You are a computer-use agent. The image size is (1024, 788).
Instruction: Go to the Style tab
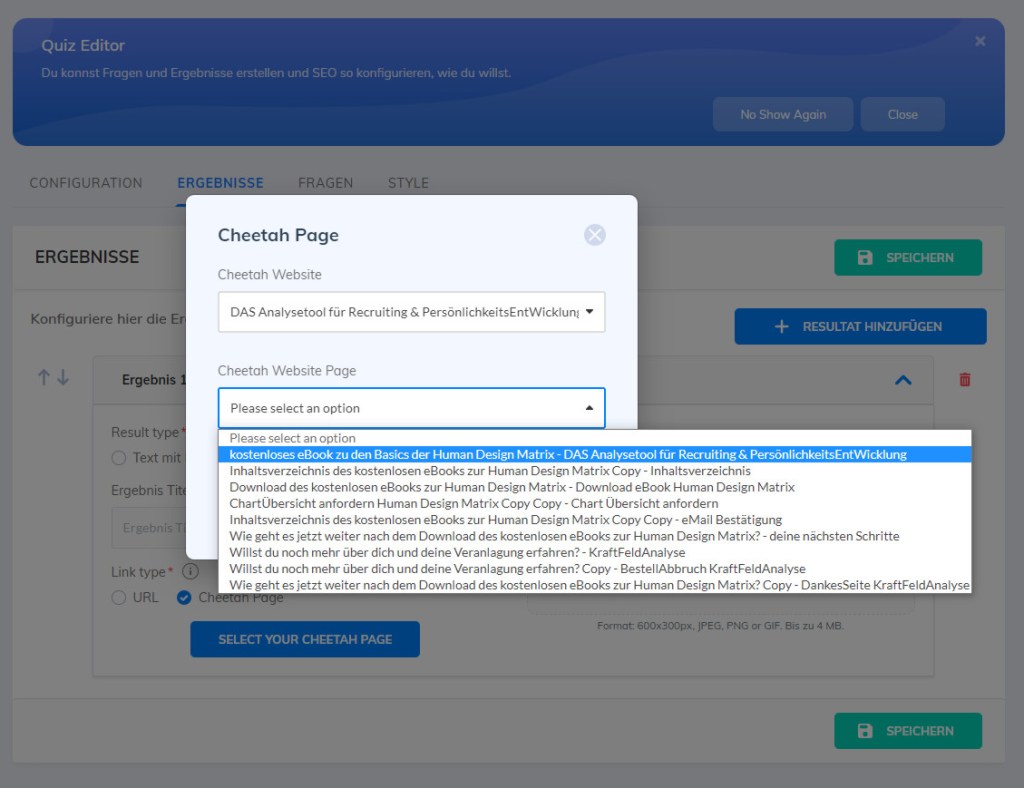coord(408,183)
